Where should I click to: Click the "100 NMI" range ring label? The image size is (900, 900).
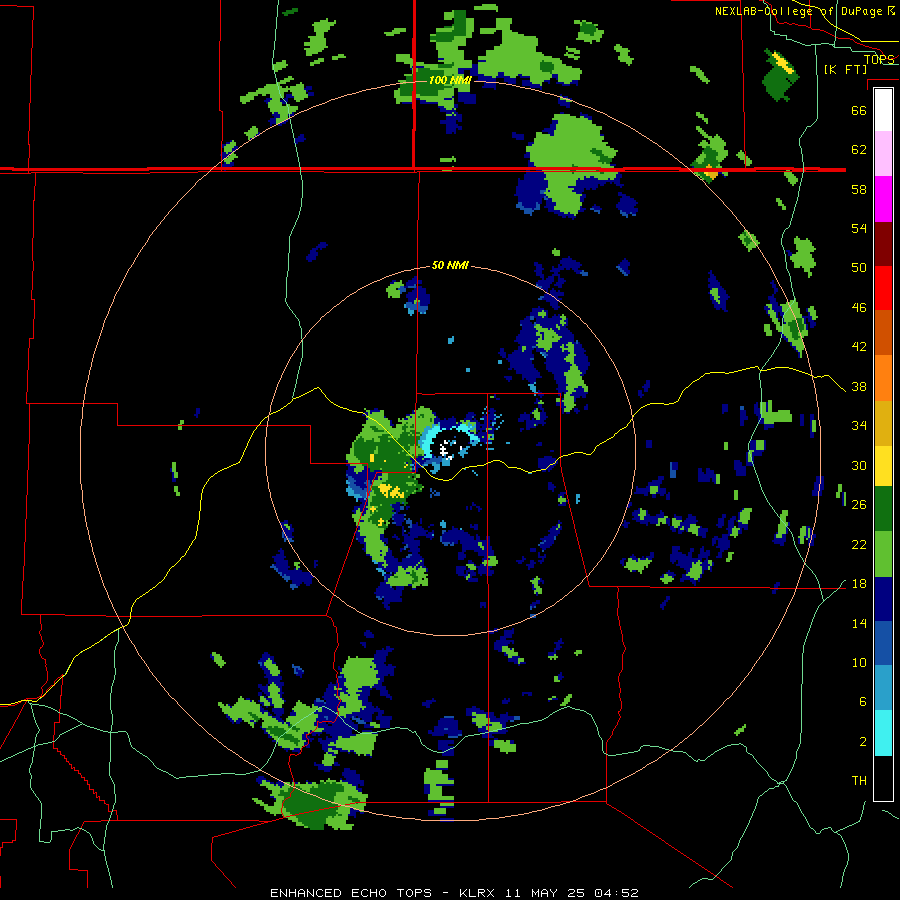click(450, 80)
